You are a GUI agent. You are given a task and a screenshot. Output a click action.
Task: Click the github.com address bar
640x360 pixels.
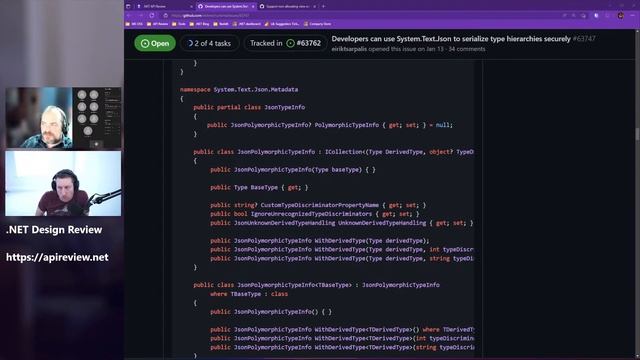point(359,16)
